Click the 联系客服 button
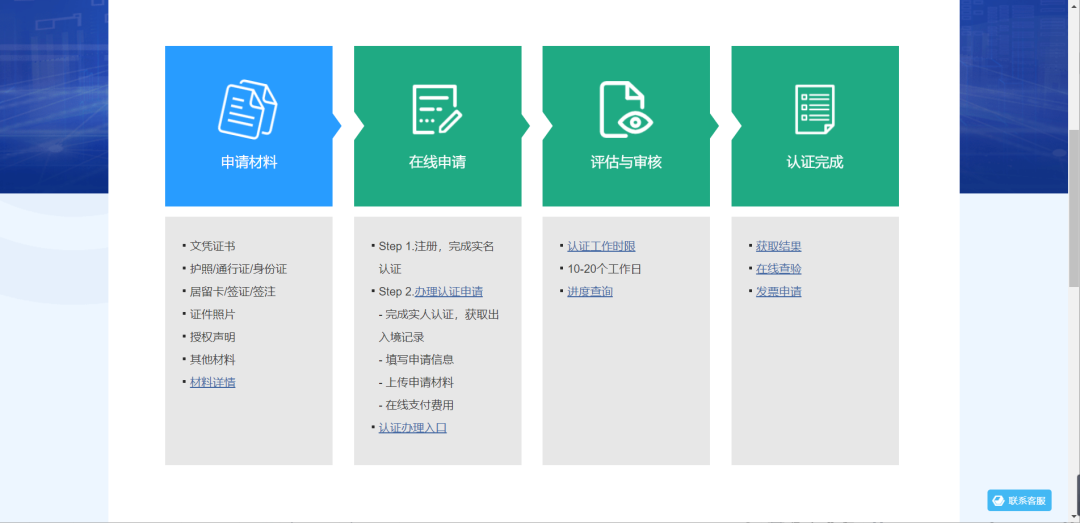Viewport: 1080px width, 523px height. pos(1019,501)
